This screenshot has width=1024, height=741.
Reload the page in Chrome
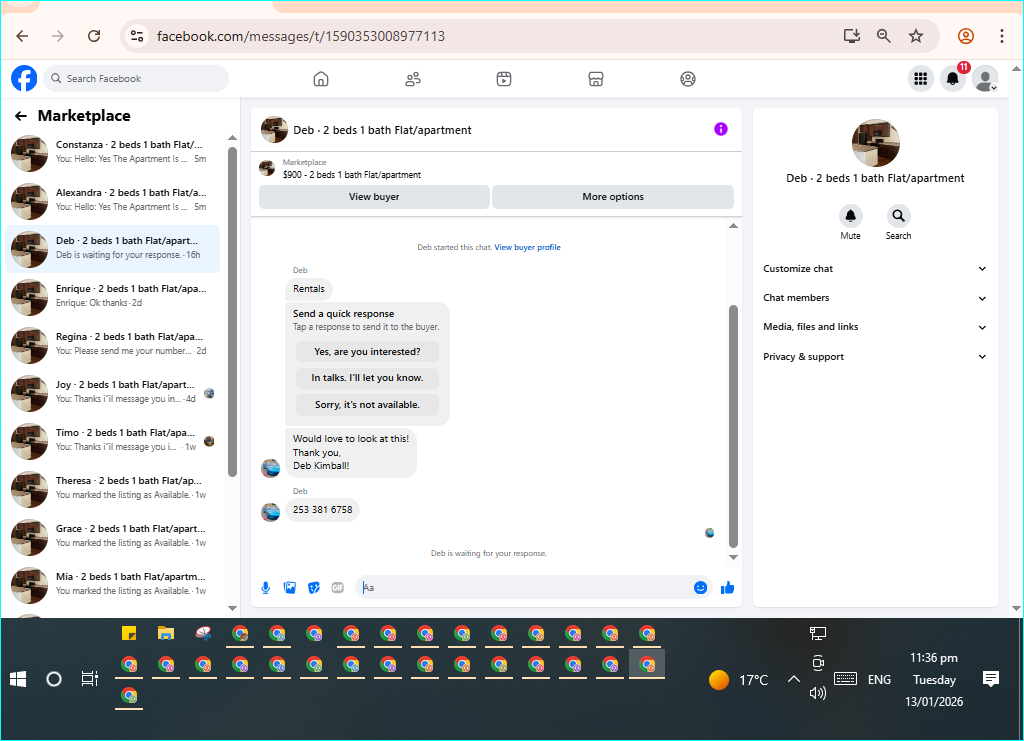[94, 36]
